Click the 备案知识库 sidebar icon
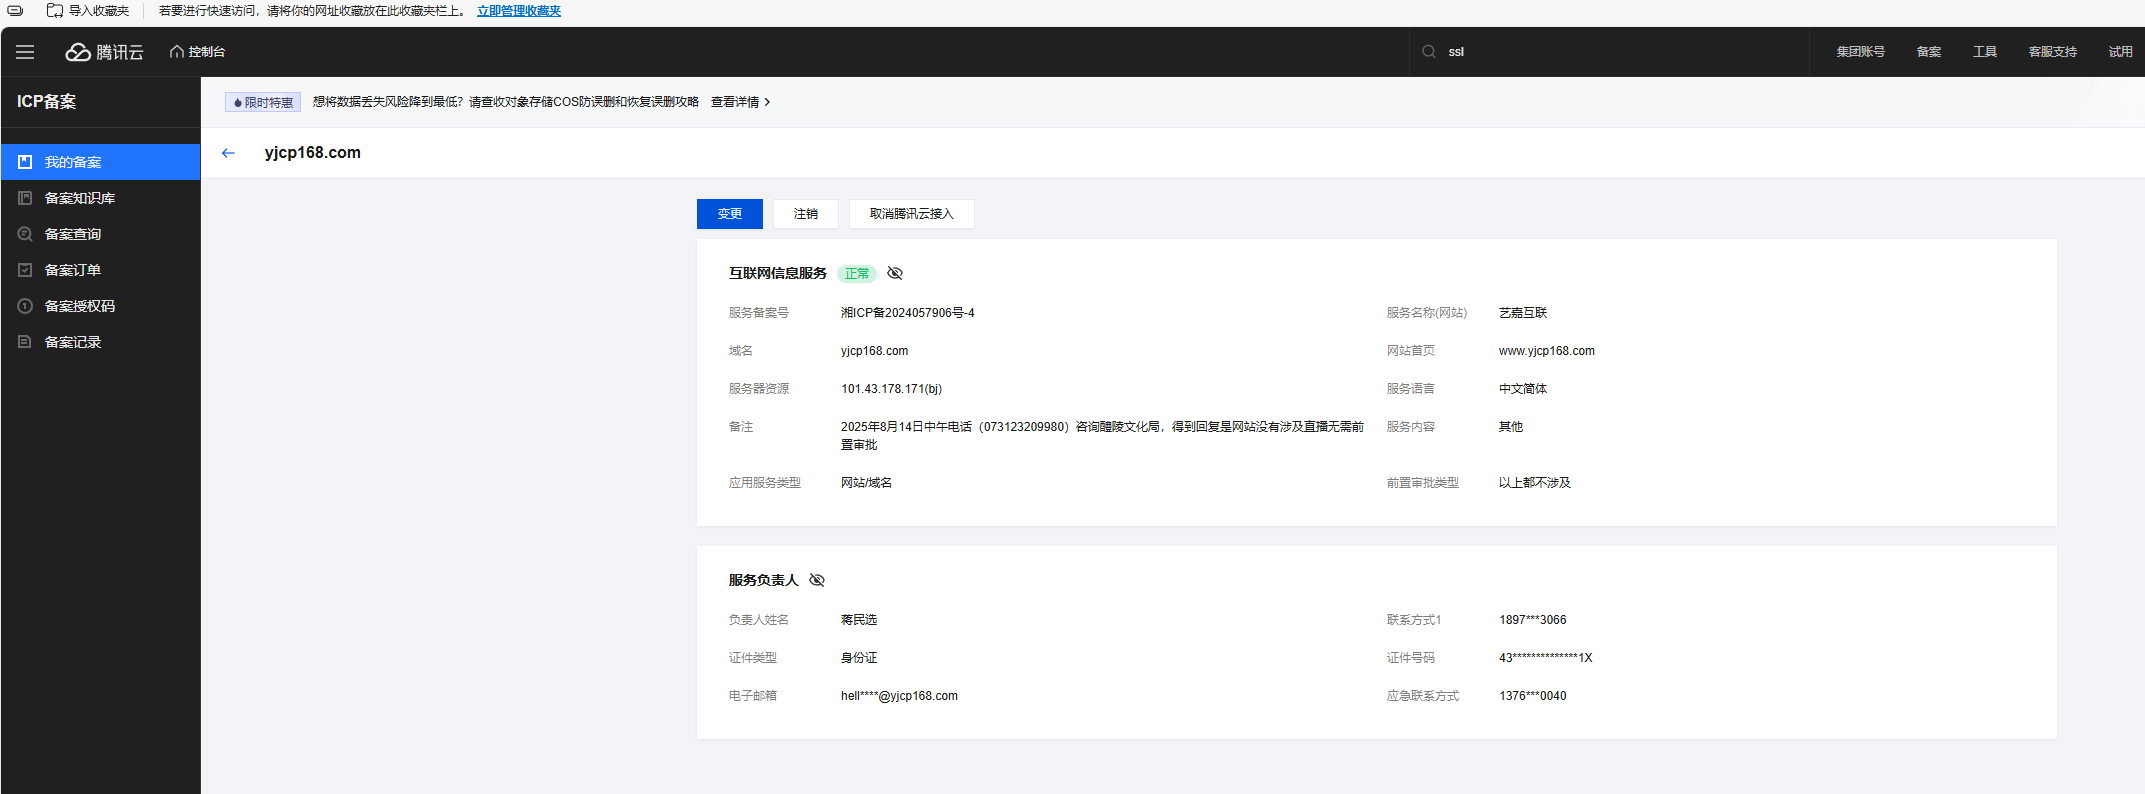This screenshot has height=794, width=2145. pyautogui.click(x=25, y=198)
